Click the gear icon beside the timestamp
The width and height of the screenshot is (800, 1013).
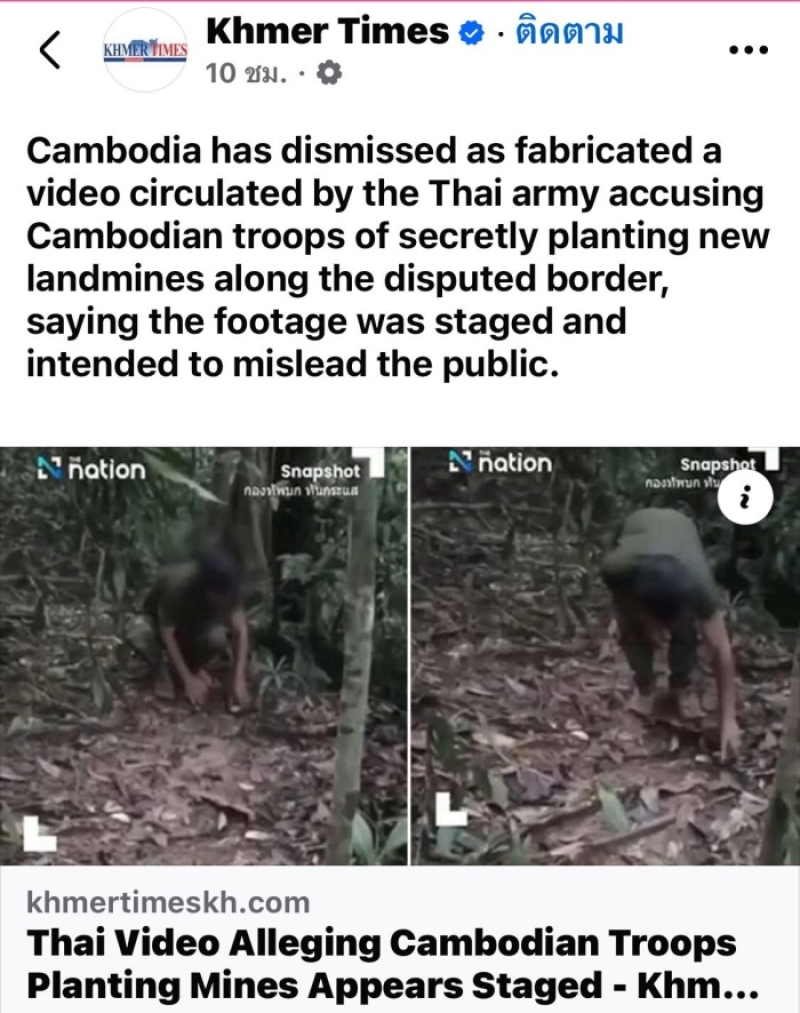pos(329,74)
